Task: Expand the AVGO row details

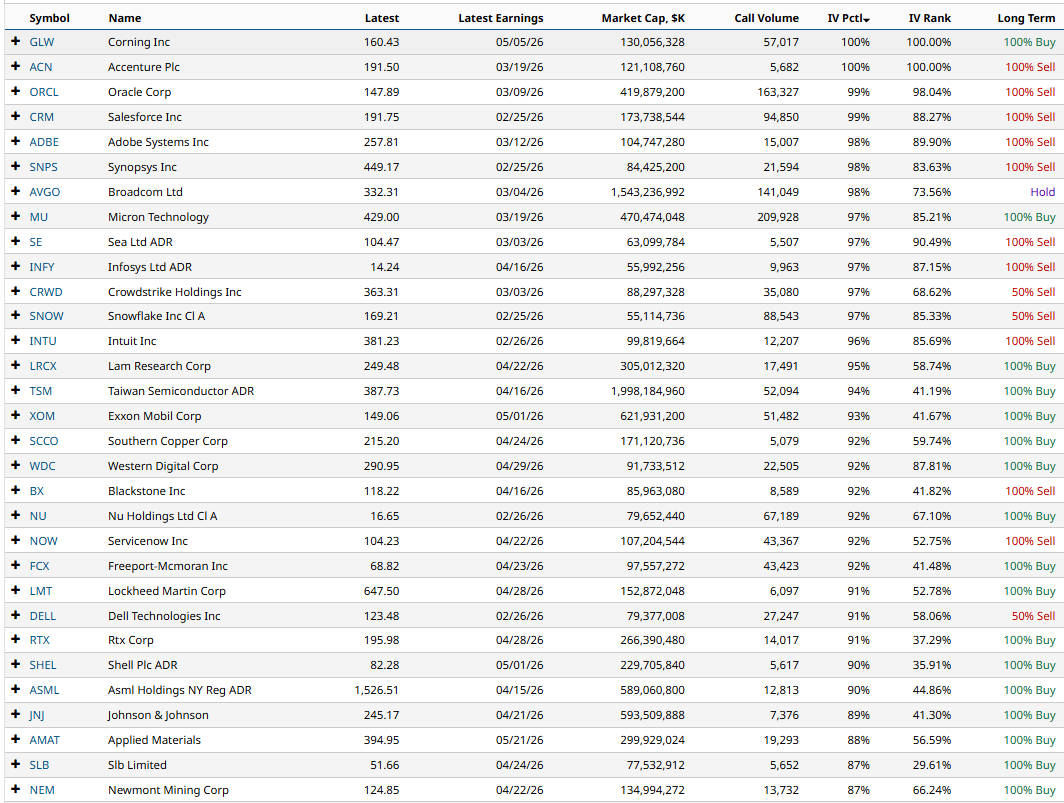Action: [16, 191]
